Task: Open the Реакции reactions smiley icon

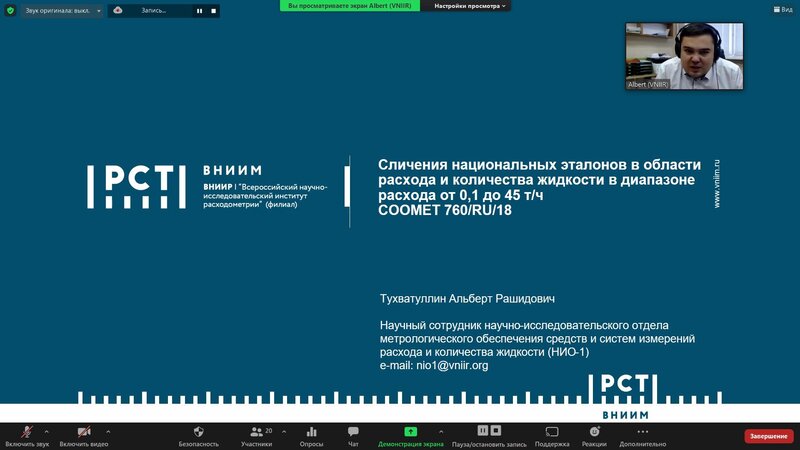Action: point(594,431)
